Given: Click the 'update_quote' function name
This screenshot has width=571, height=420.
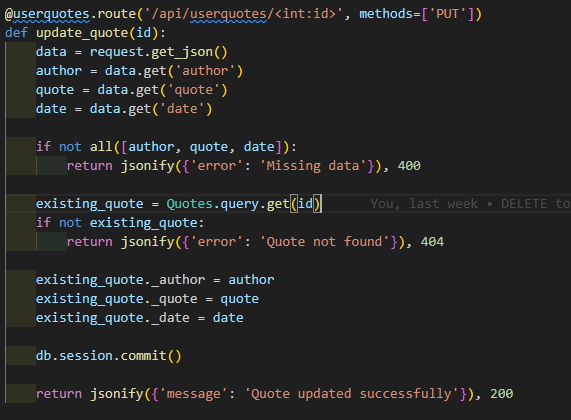Looking at the screenshot, I should tap(82, 33).
